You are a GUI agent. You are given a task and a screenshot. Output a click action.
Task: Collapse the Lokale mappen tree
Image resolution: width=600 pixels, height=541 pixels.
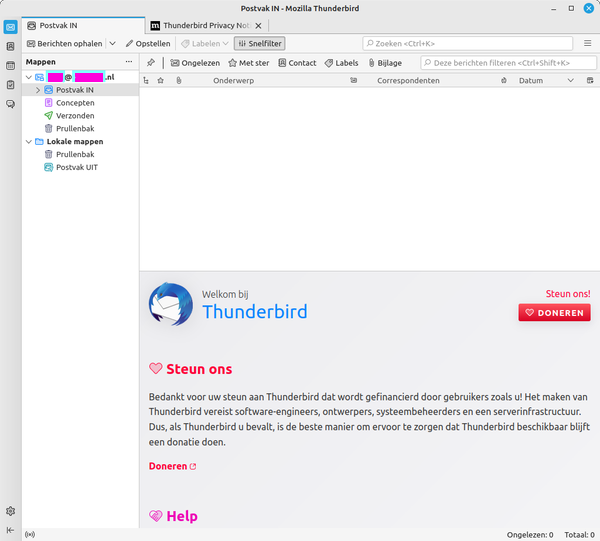tap(27, 142)
